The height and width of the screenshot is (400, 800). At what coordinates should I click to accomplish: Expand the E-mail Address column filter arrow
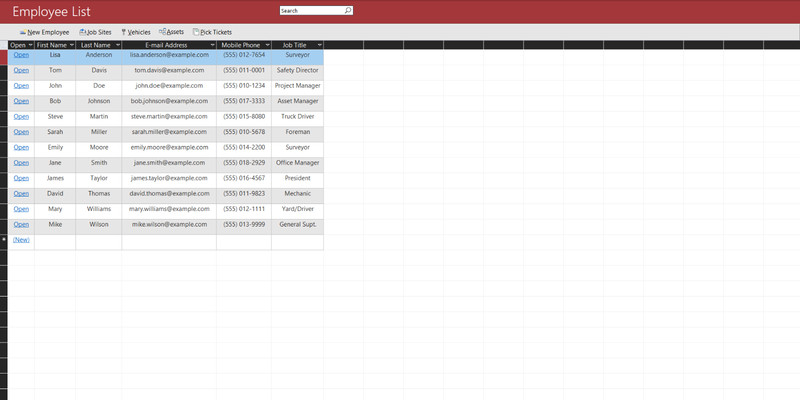click(213, 45)
